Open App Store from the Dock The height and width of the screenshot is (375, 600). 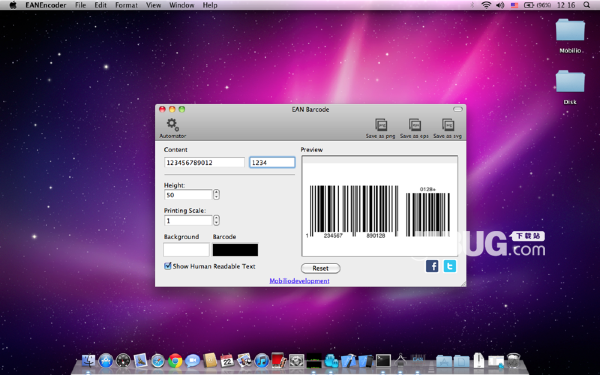coord(106,361)
